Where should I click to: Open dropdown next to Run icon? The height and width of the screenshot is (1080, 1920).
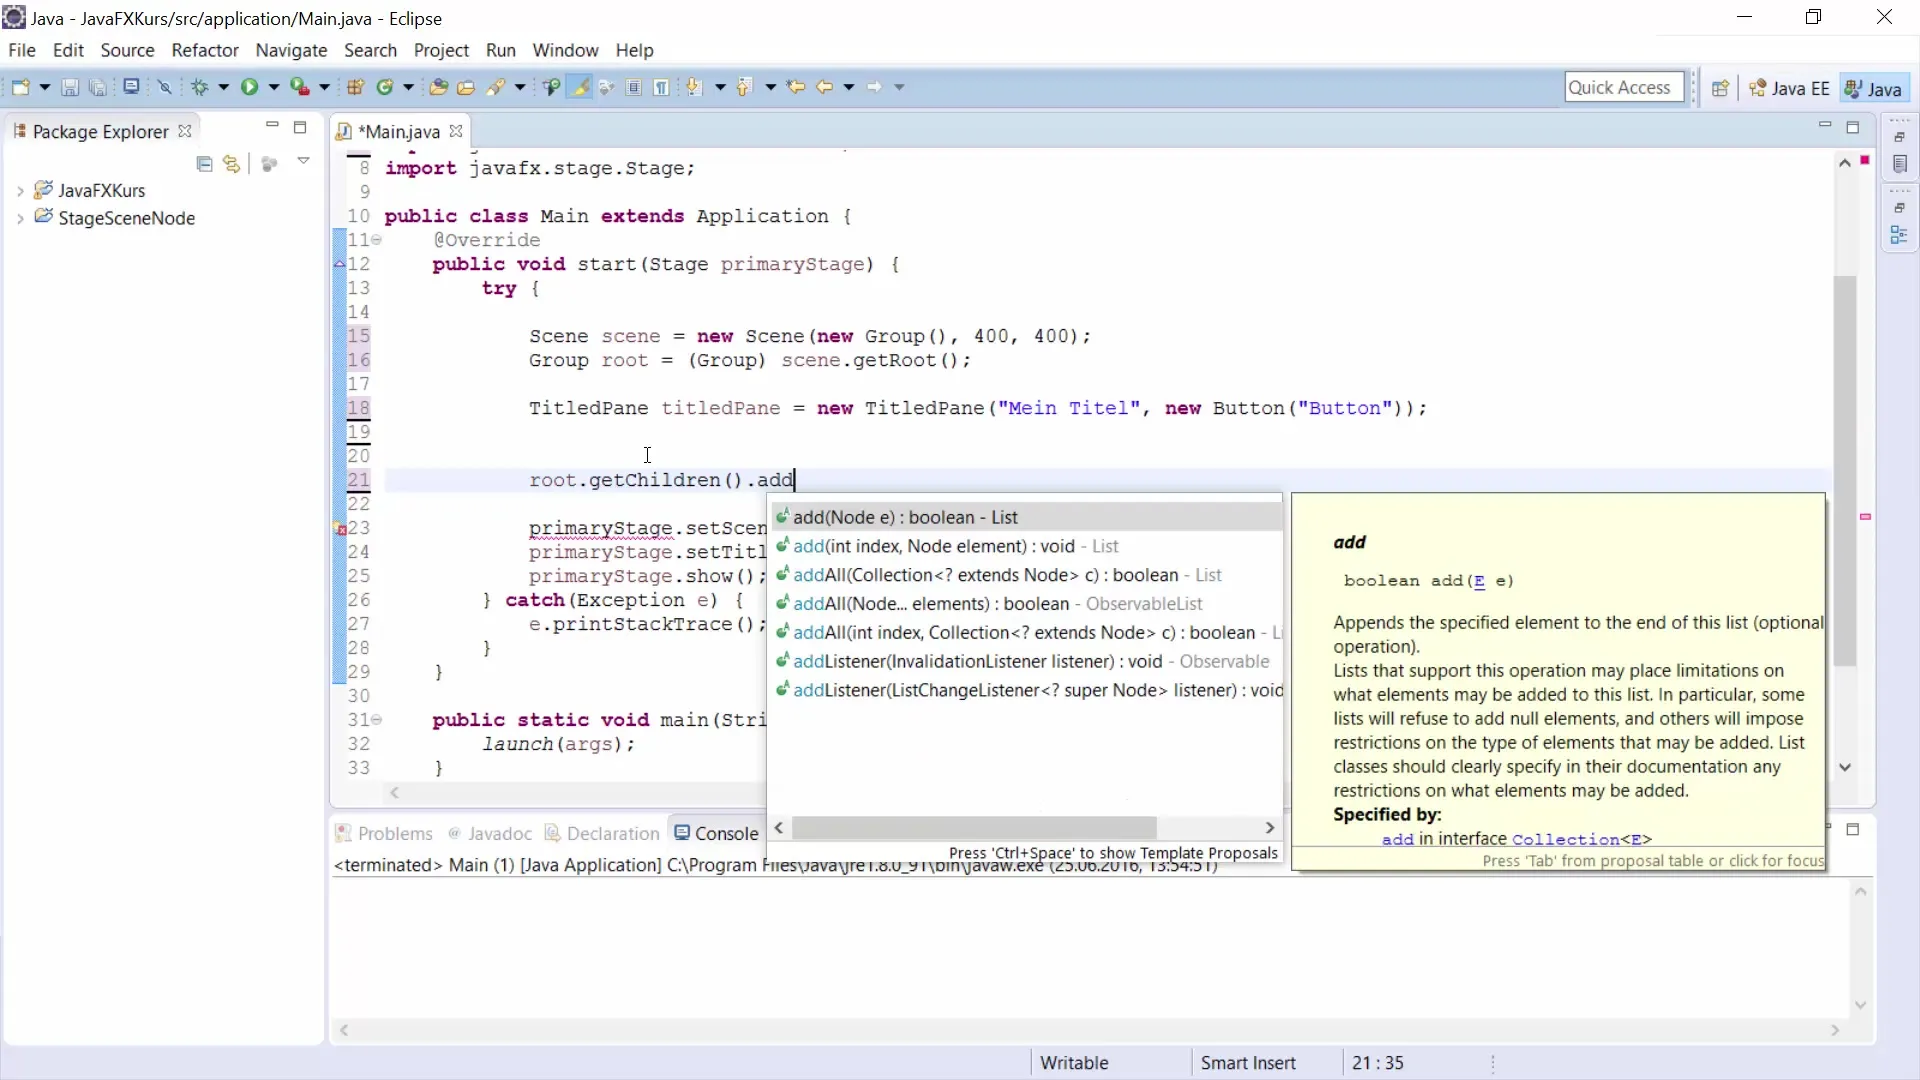point(273,87)
